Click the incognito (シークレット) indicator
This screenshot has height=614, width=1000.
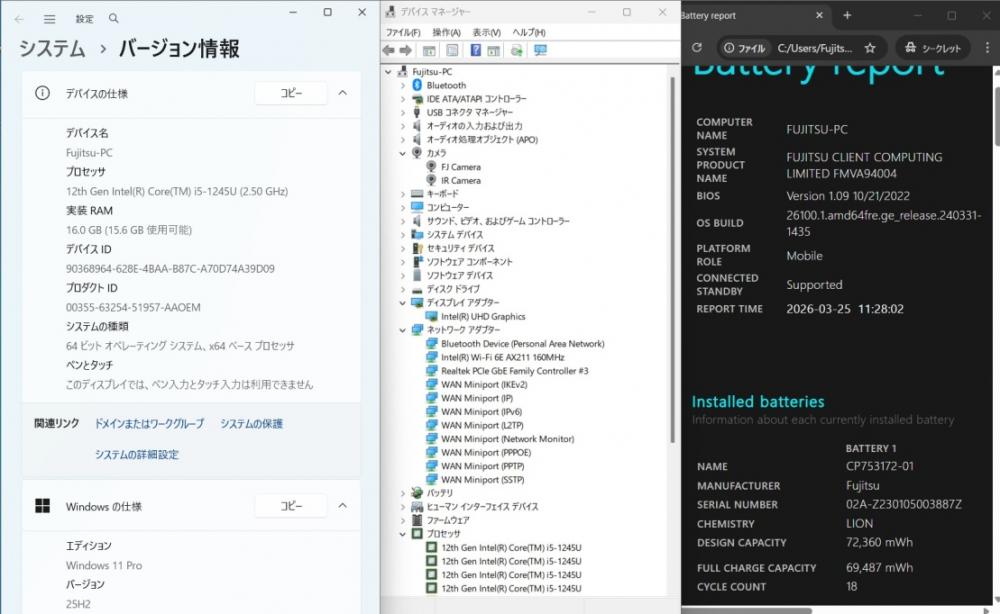(933, 48)
